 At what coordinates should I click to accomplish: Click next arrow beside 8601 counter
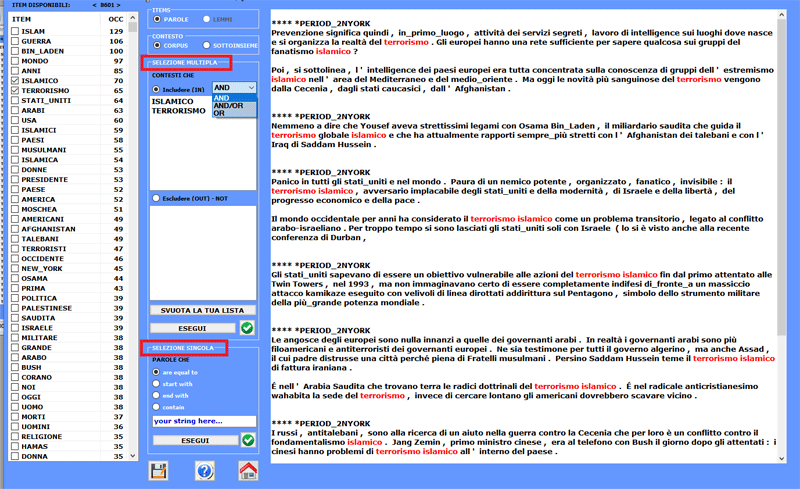(x=118, y=5)
